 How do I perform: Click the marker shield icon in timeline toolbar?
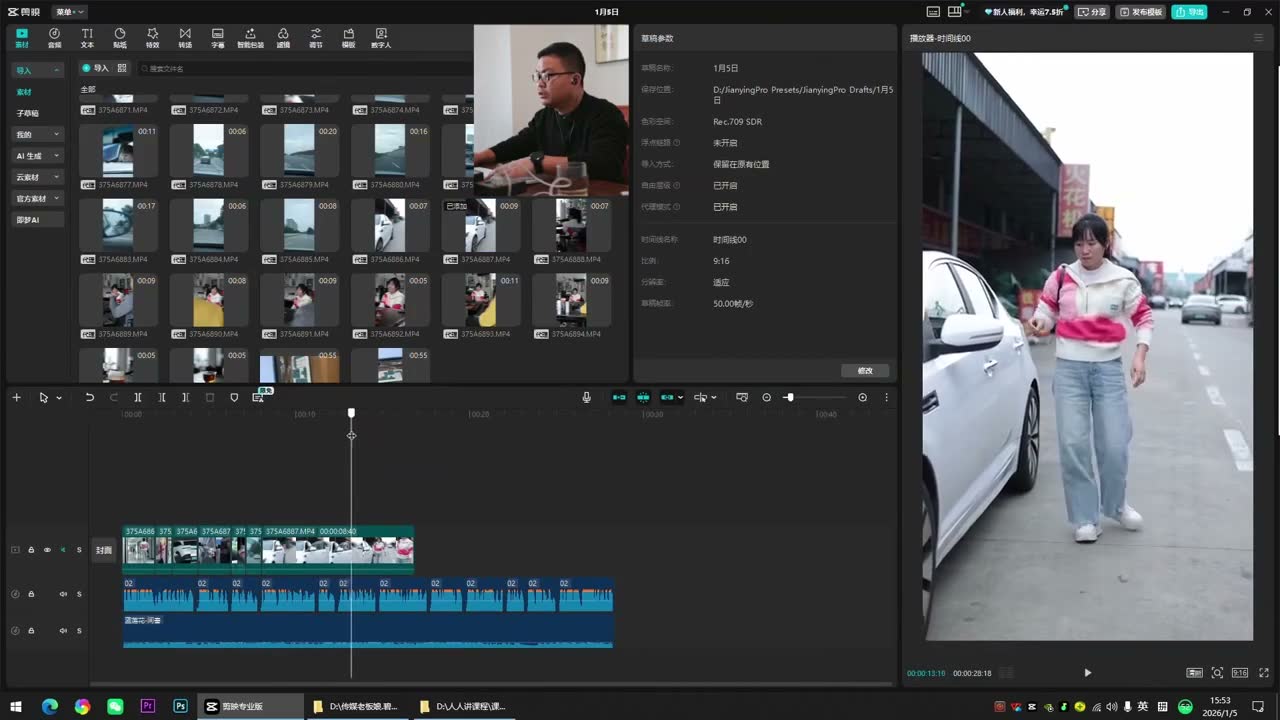[x=234, y=397]
